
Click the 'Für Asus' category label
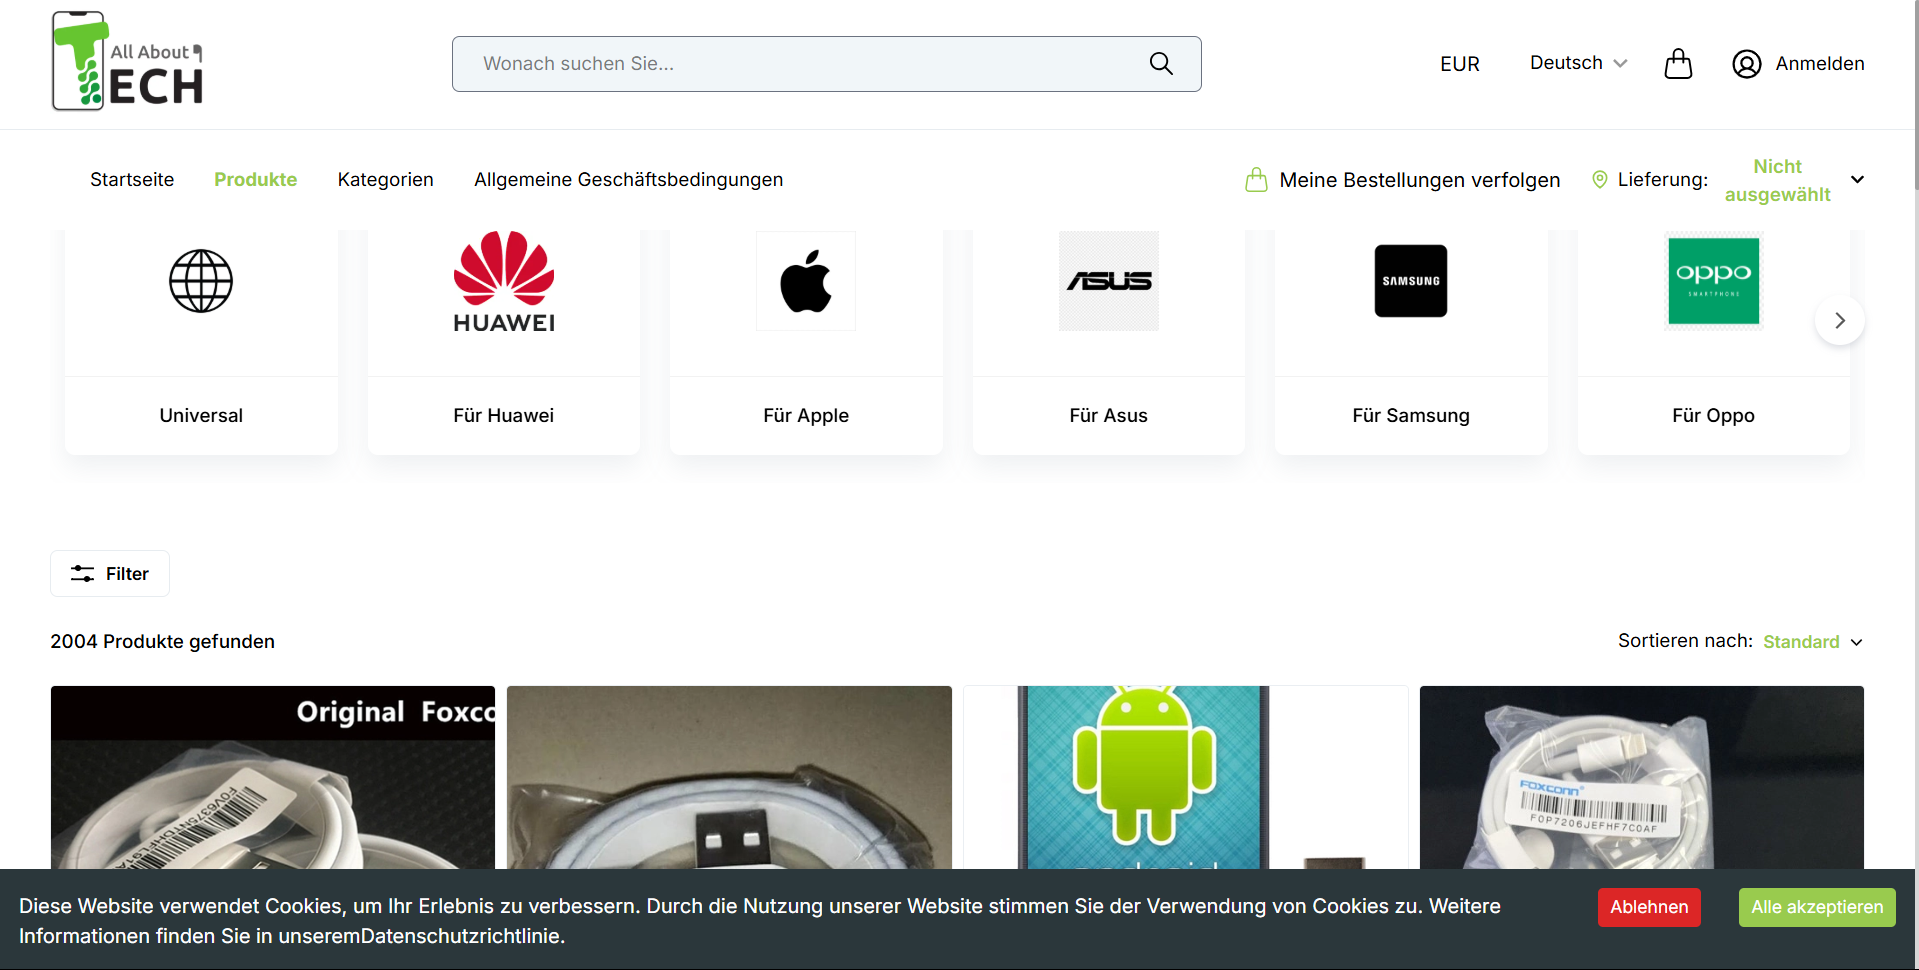[1109, 415]
